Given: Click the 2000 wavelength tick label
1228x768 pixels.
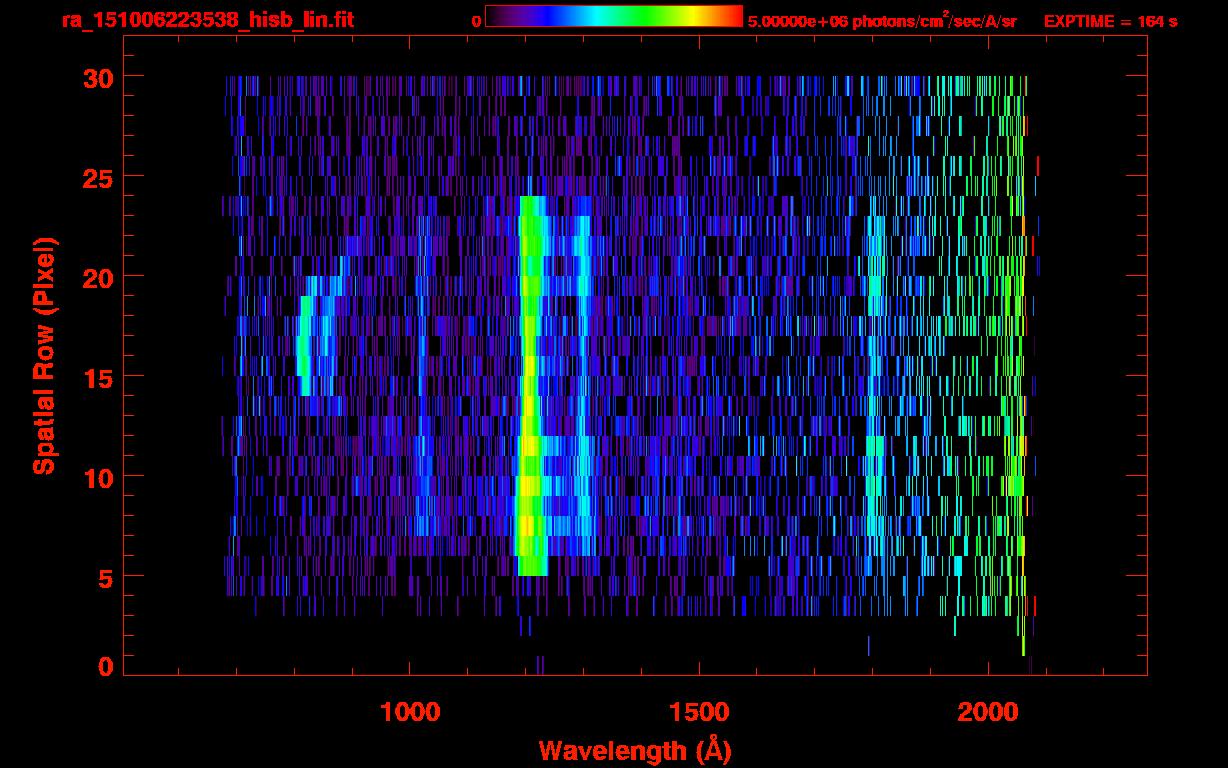Looking at the screenshot, I should [988, 711].
